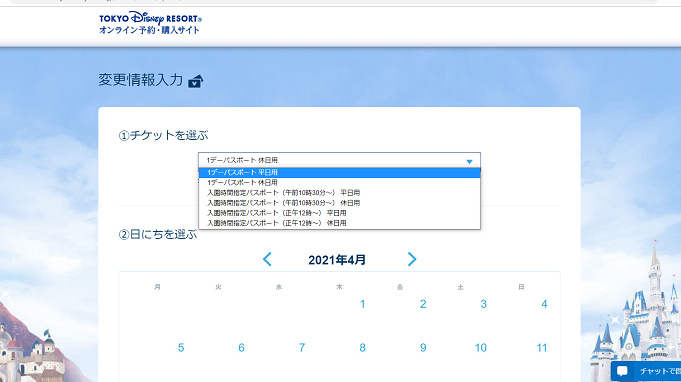The width and height of the screenshot is (681, 382).
Task: Select 1デーパスポート 平日用 option
Action: 339,172
